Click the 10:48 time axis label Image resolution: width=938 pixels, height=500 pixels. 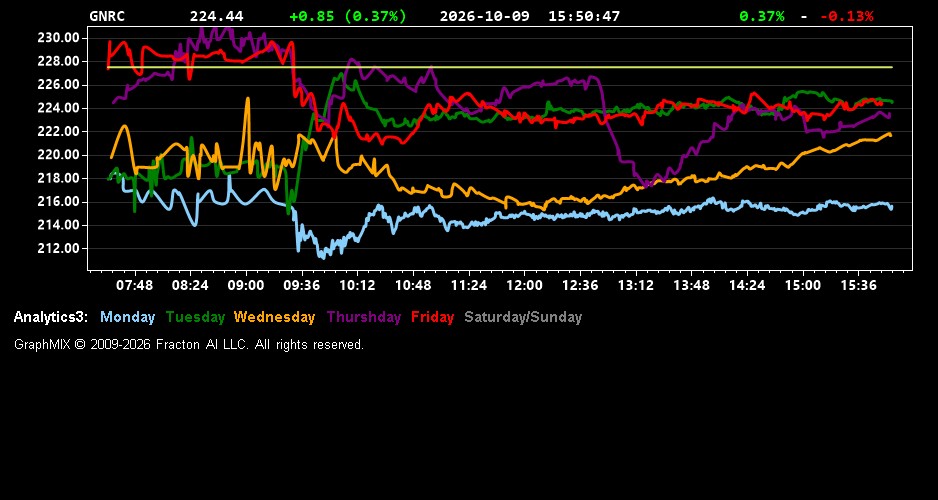coord(413,285)
